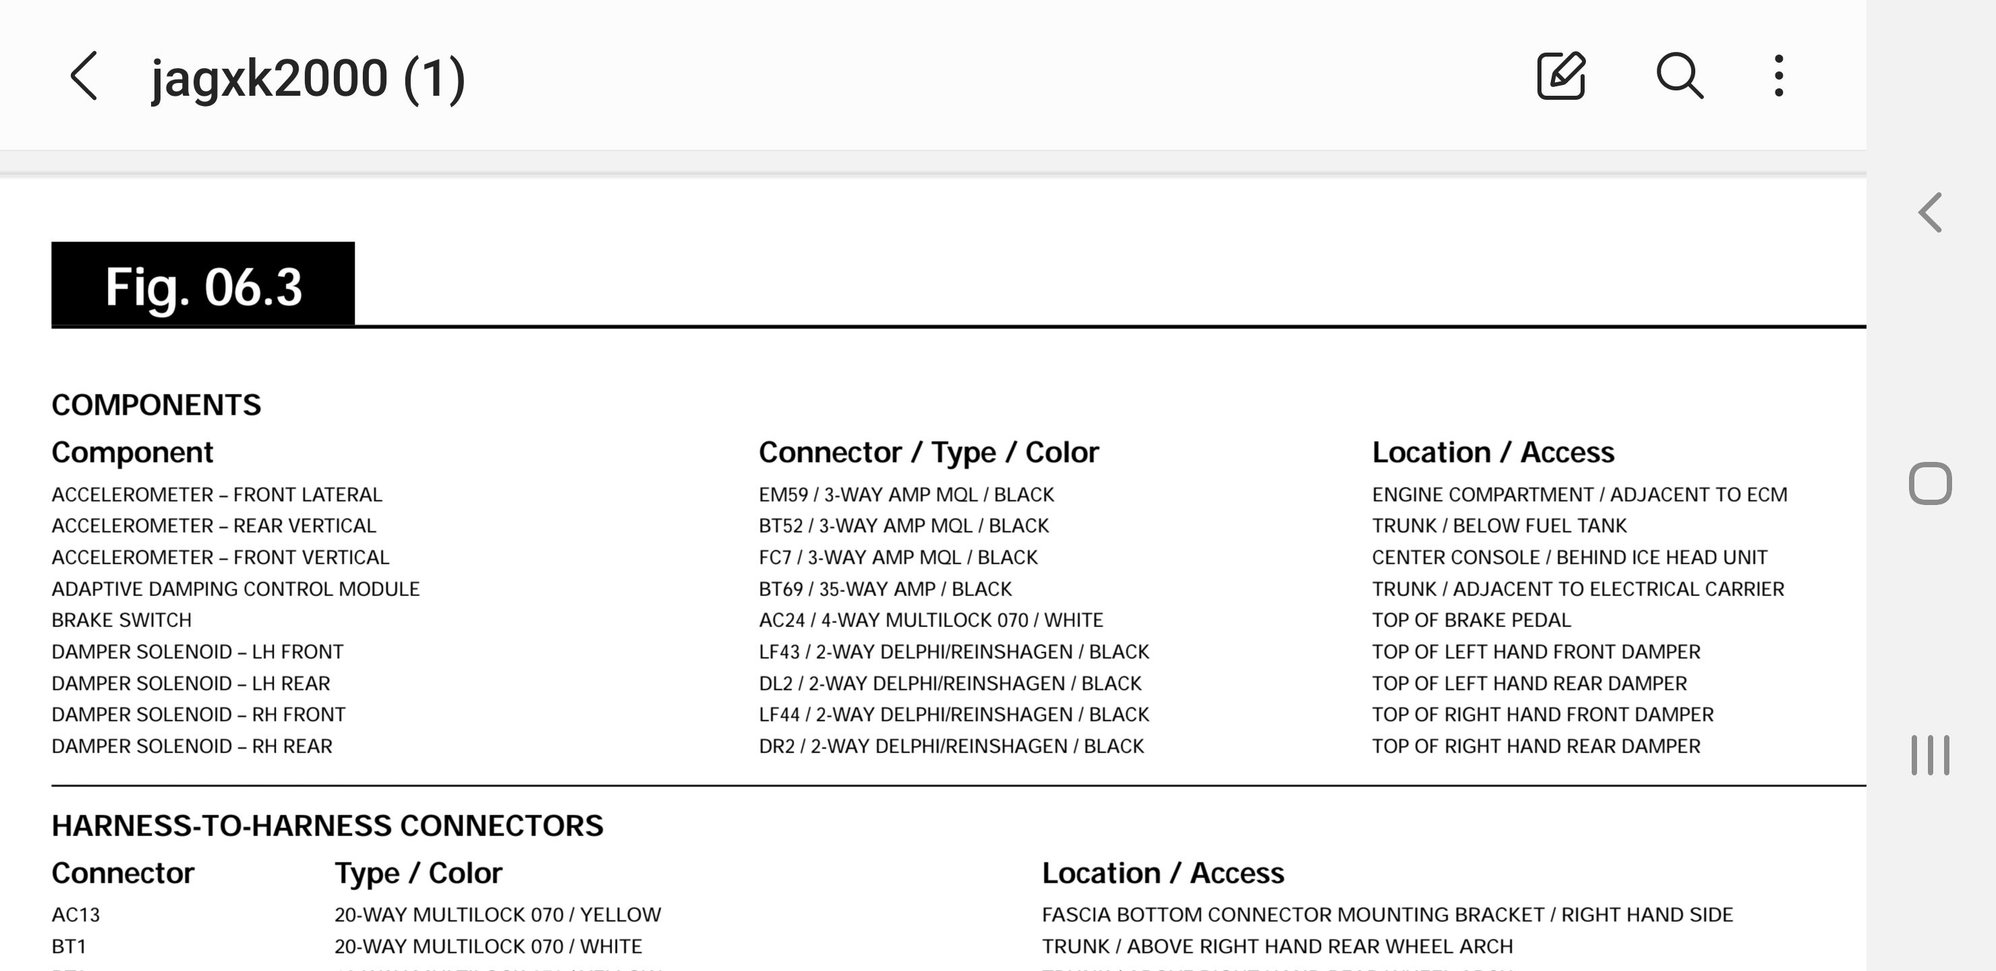Select the HARNESS-TO-HARNESS CONNECTORS heading
1996x971 pixels.
(327, 826)
